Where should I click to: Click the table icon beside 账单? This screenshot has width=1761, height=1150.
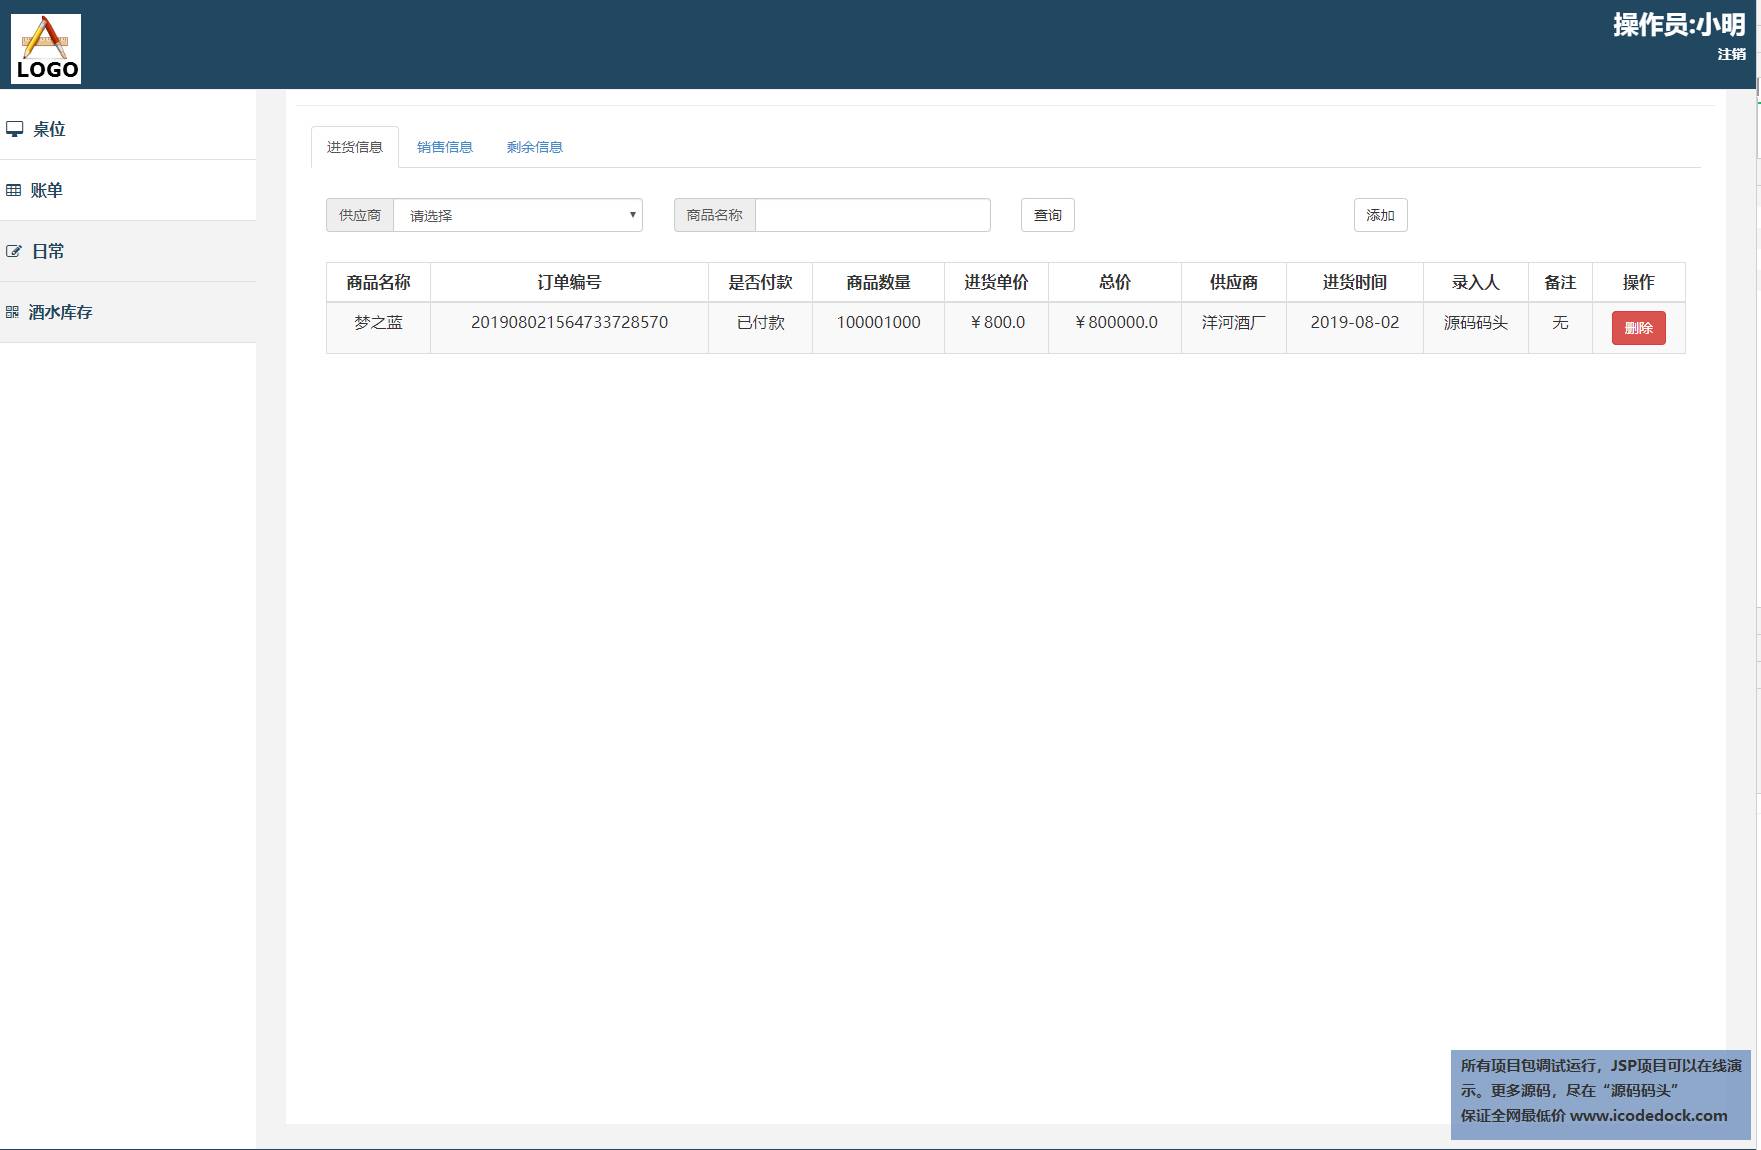click(13, 190)
